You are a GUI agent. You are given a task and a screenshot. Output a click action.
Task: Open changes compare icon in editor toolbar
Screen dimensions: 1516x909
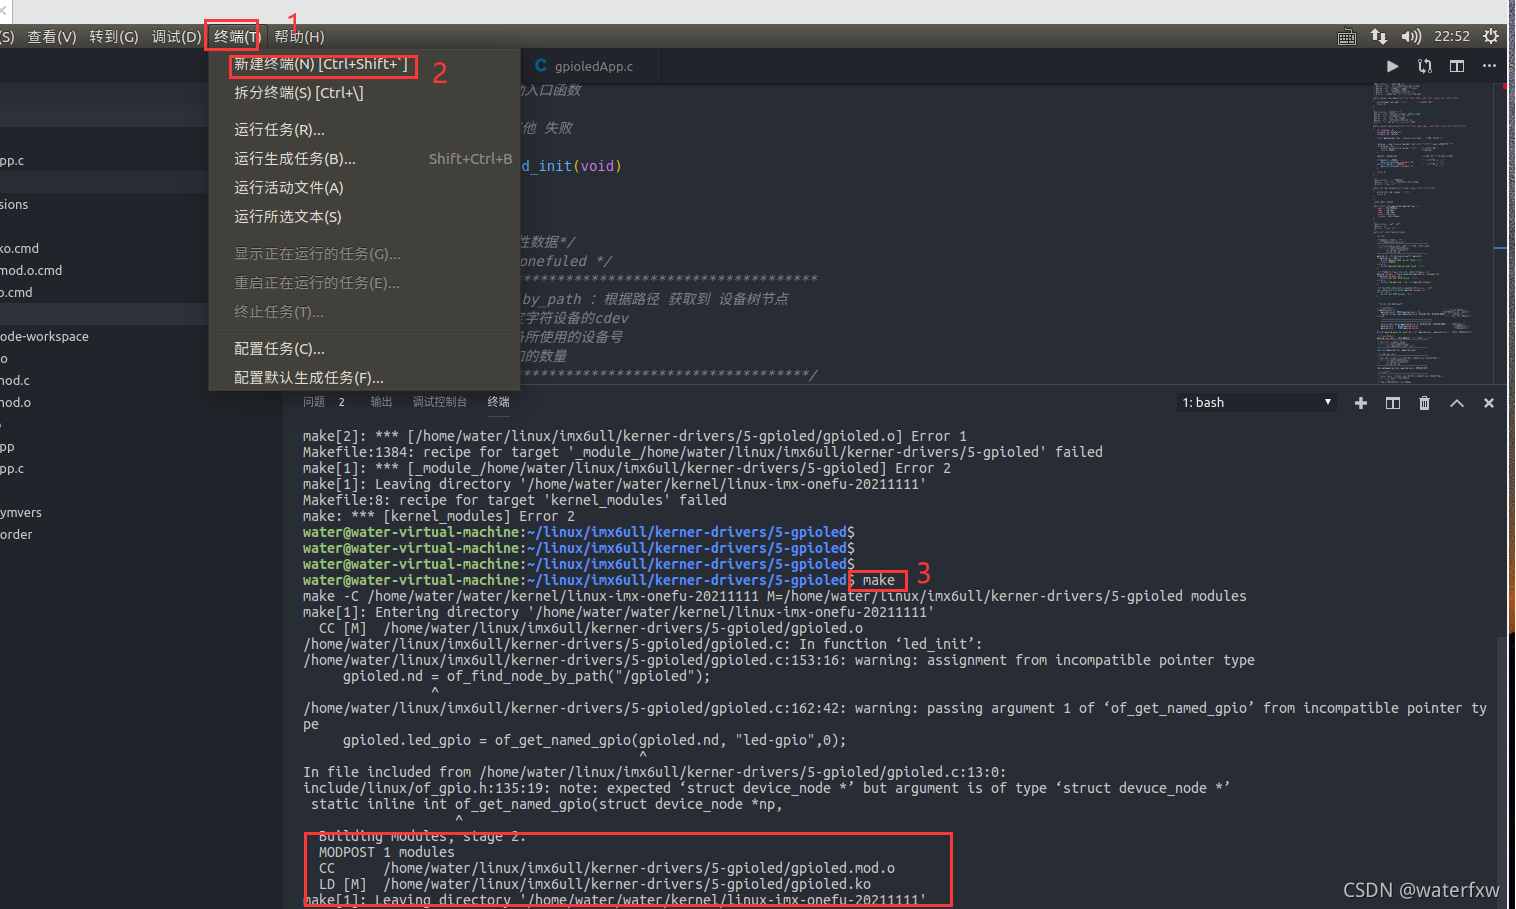coord(1425,66)
